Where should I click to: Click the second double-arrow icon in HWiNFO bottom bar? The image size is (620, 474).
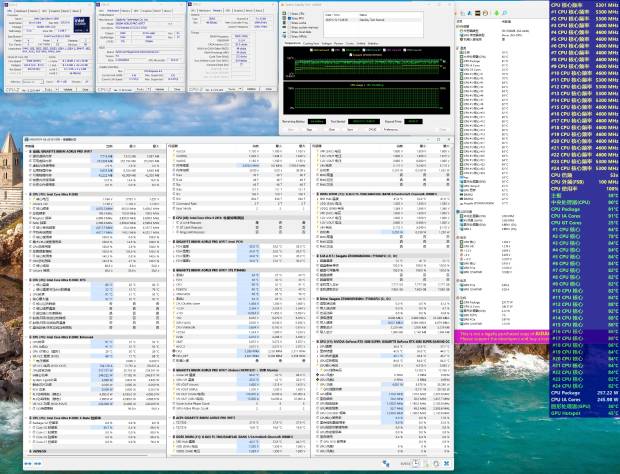(38, 463)
